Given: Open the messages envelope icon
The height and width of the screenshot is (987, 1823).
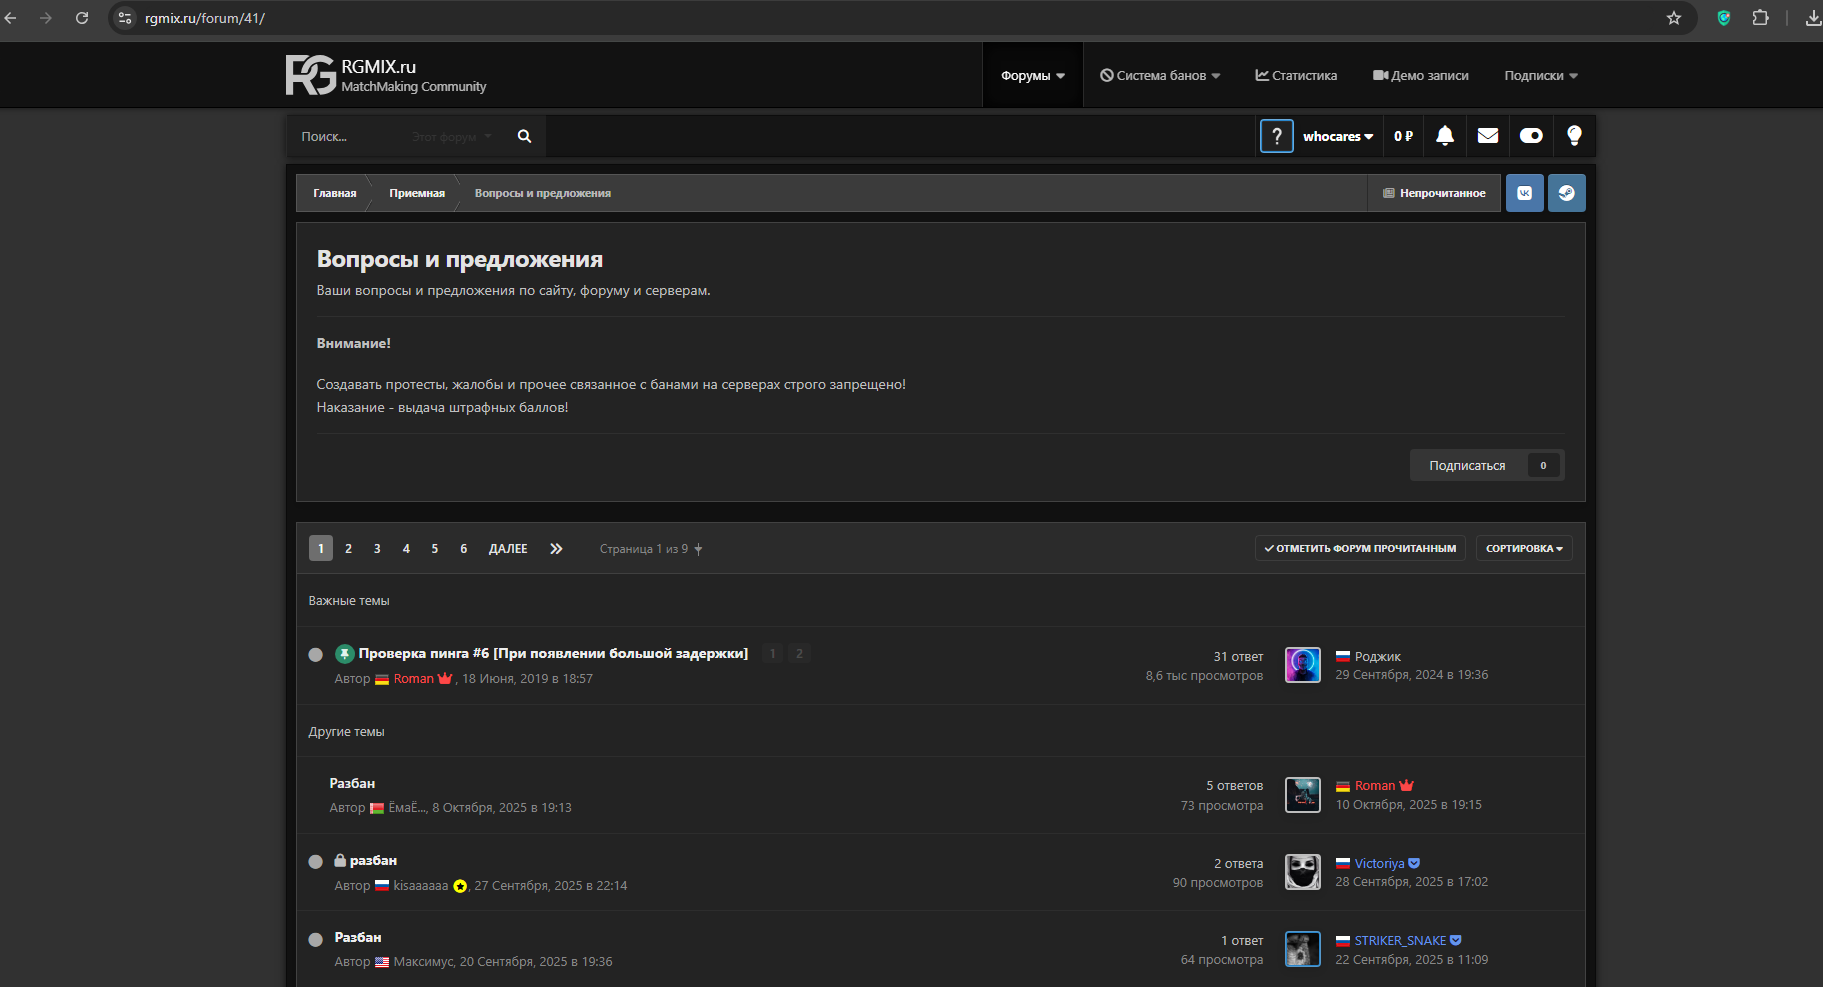Looking at the screenshot, I should pos(1487,136).
